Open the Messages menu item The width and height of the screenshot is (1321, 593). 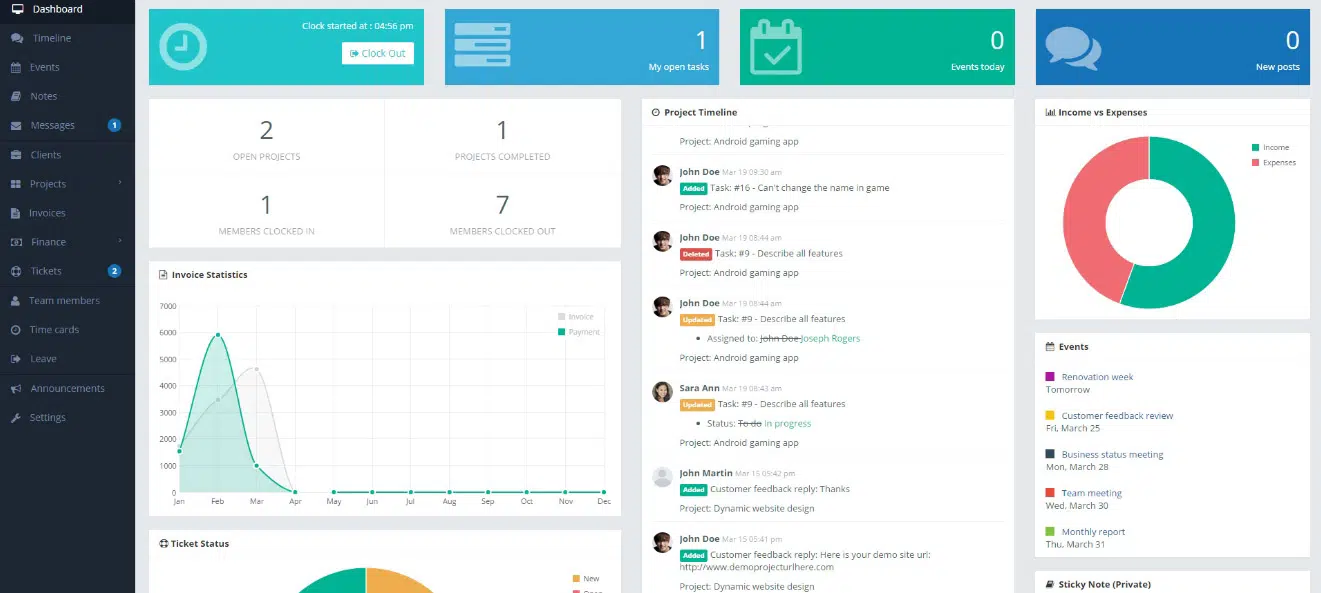[x=52, y=125]
